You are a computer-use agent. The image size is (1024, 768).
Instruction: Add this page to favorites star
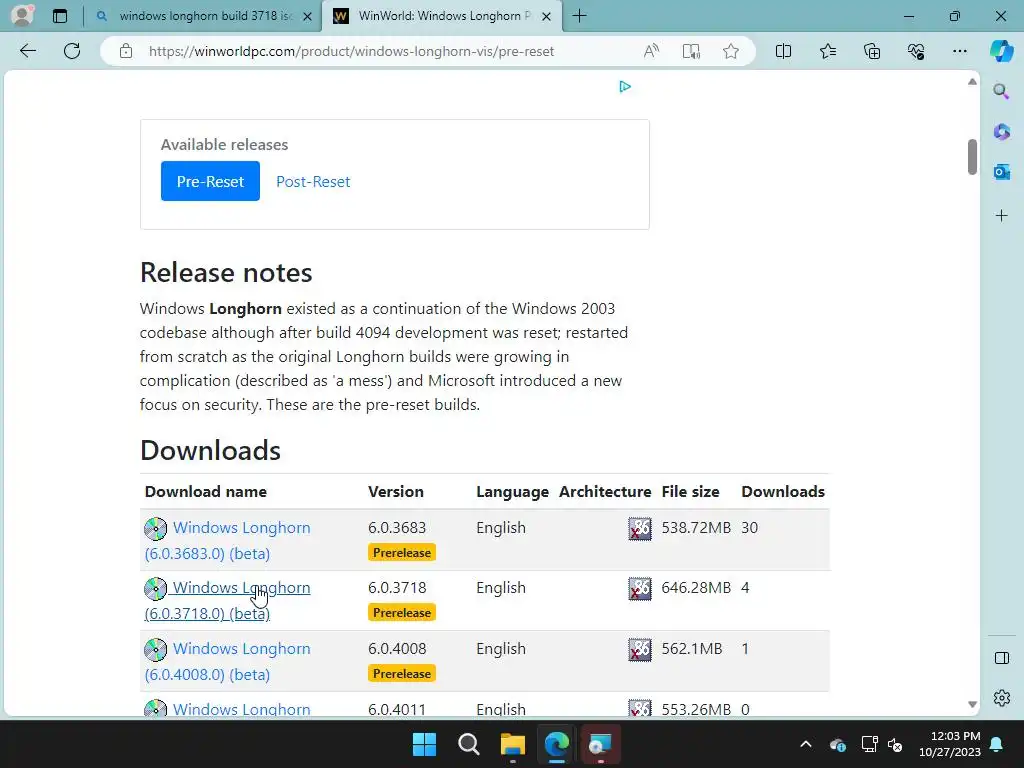coord(731,51)
